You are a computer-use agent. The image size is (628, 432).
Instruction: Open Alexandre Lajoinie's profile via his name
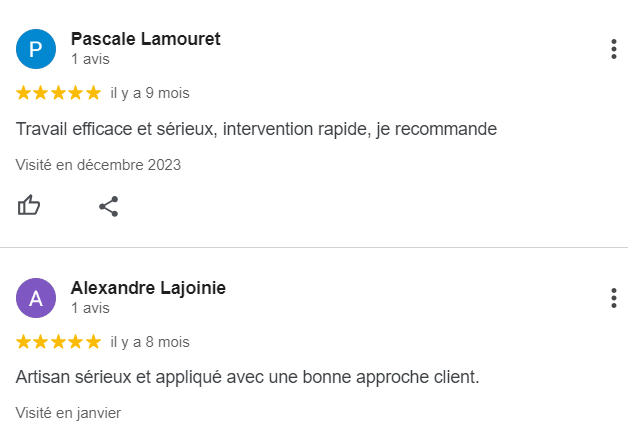148,288
